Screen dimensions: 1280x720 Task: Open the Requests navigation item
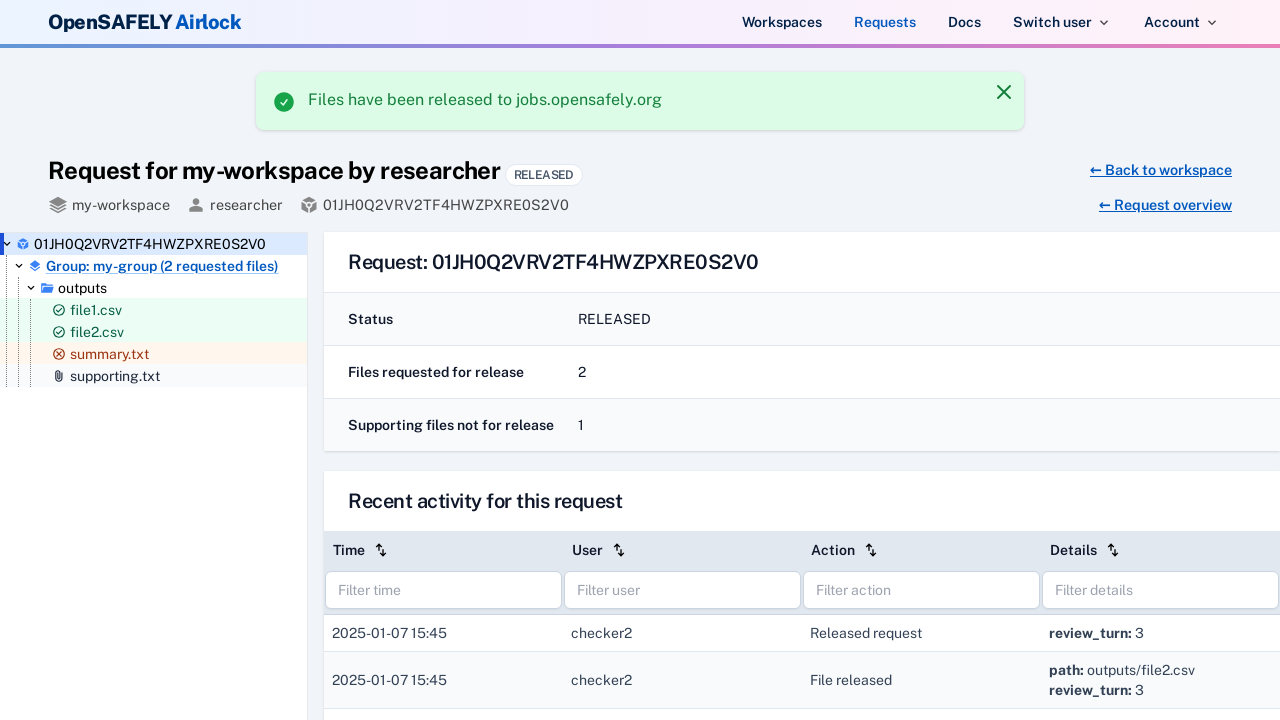885,22
